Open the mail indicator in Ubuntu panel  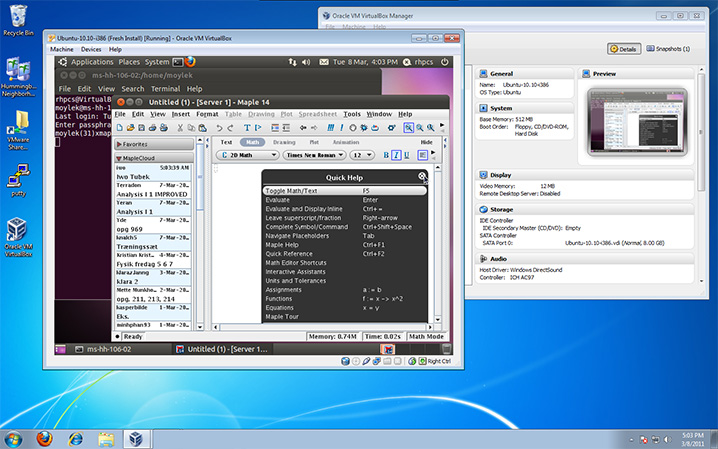[324, 62]
